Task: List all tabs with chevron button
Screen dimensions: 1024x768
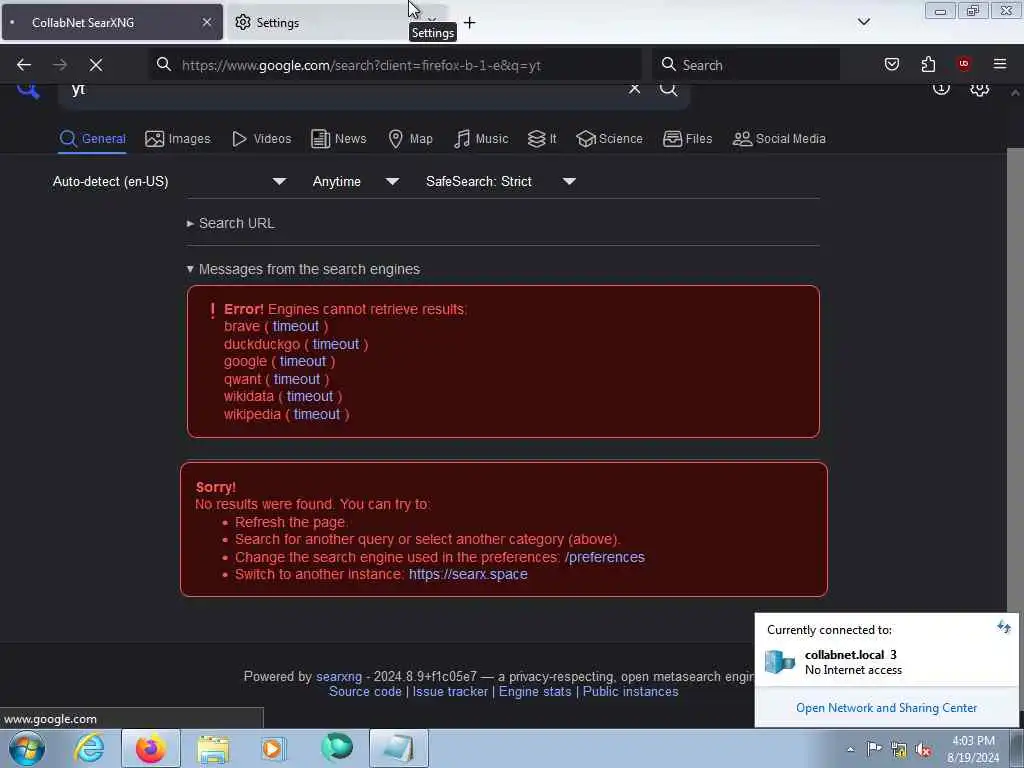Action: pos(863,22)
